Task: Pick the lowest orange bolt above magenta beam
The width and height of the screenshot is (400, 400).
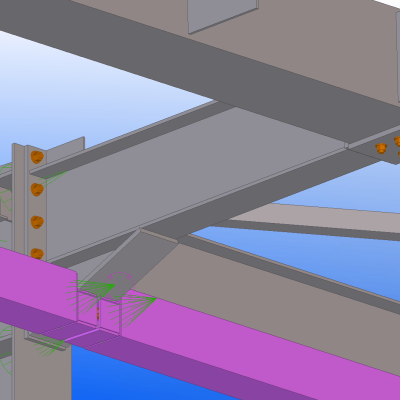Action: point(37,254)
